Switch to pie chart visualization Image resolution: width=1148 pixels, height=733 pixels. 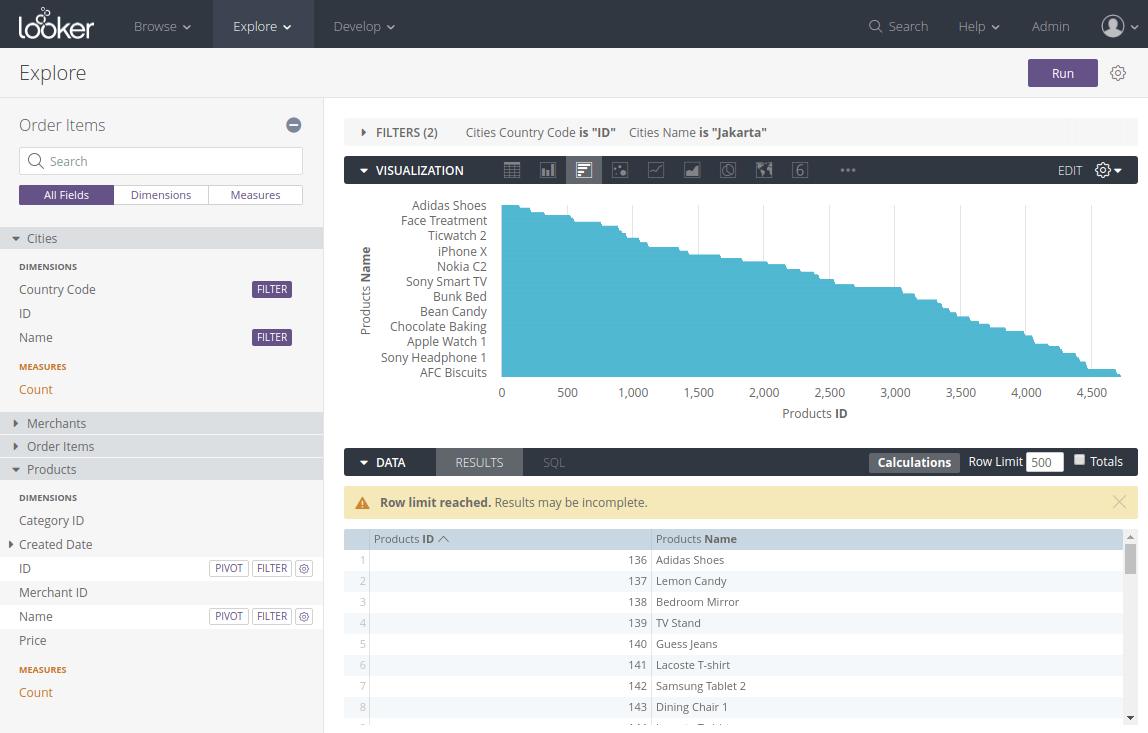728,170
